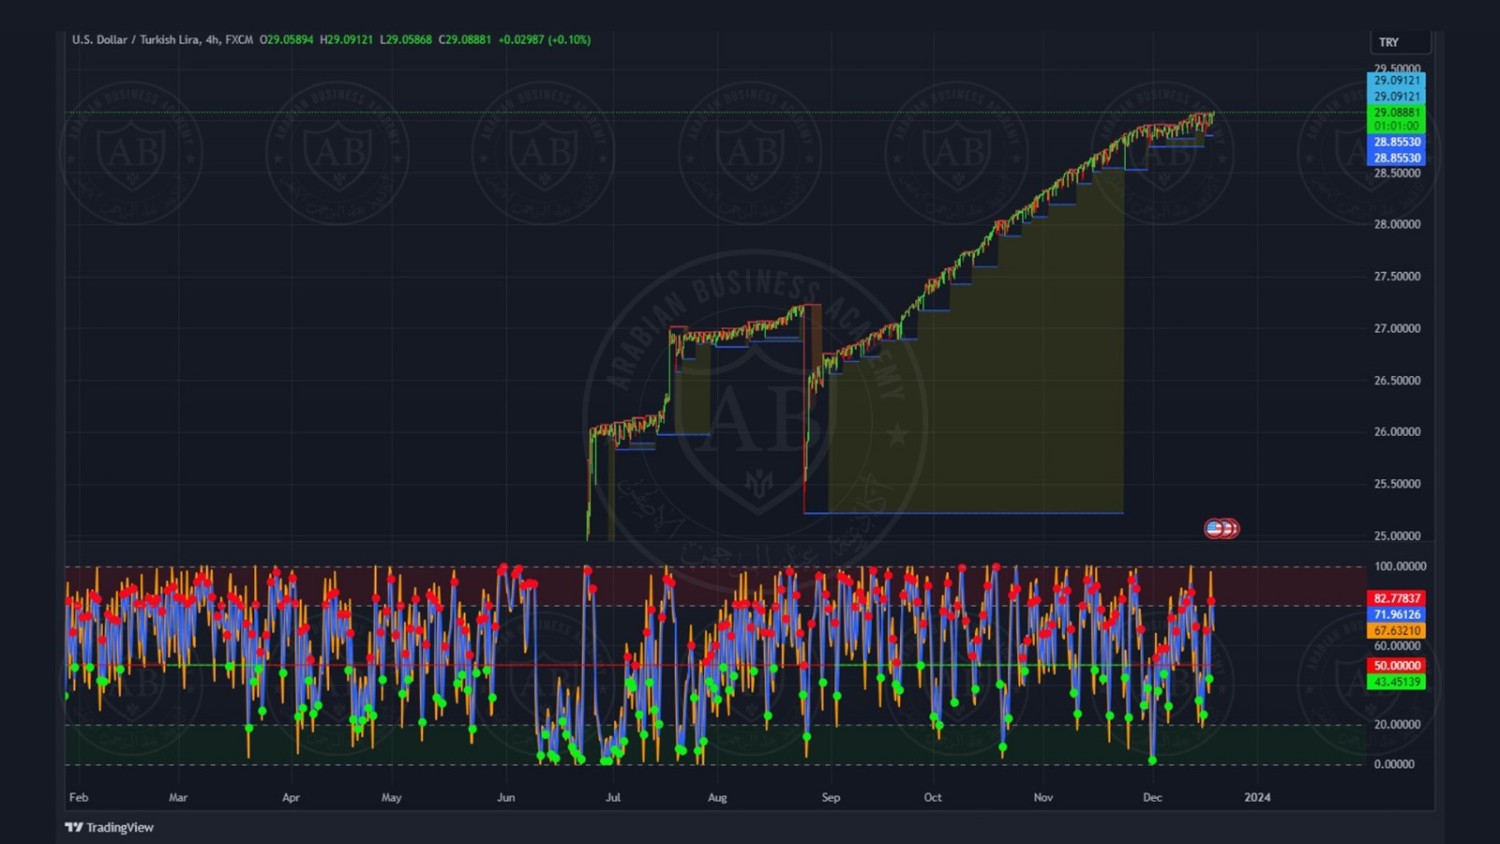Image resolution: width=1500 pixels, height=844 pixels.
Task: Click the Apr label on the time axis
Action: [291, 797]
